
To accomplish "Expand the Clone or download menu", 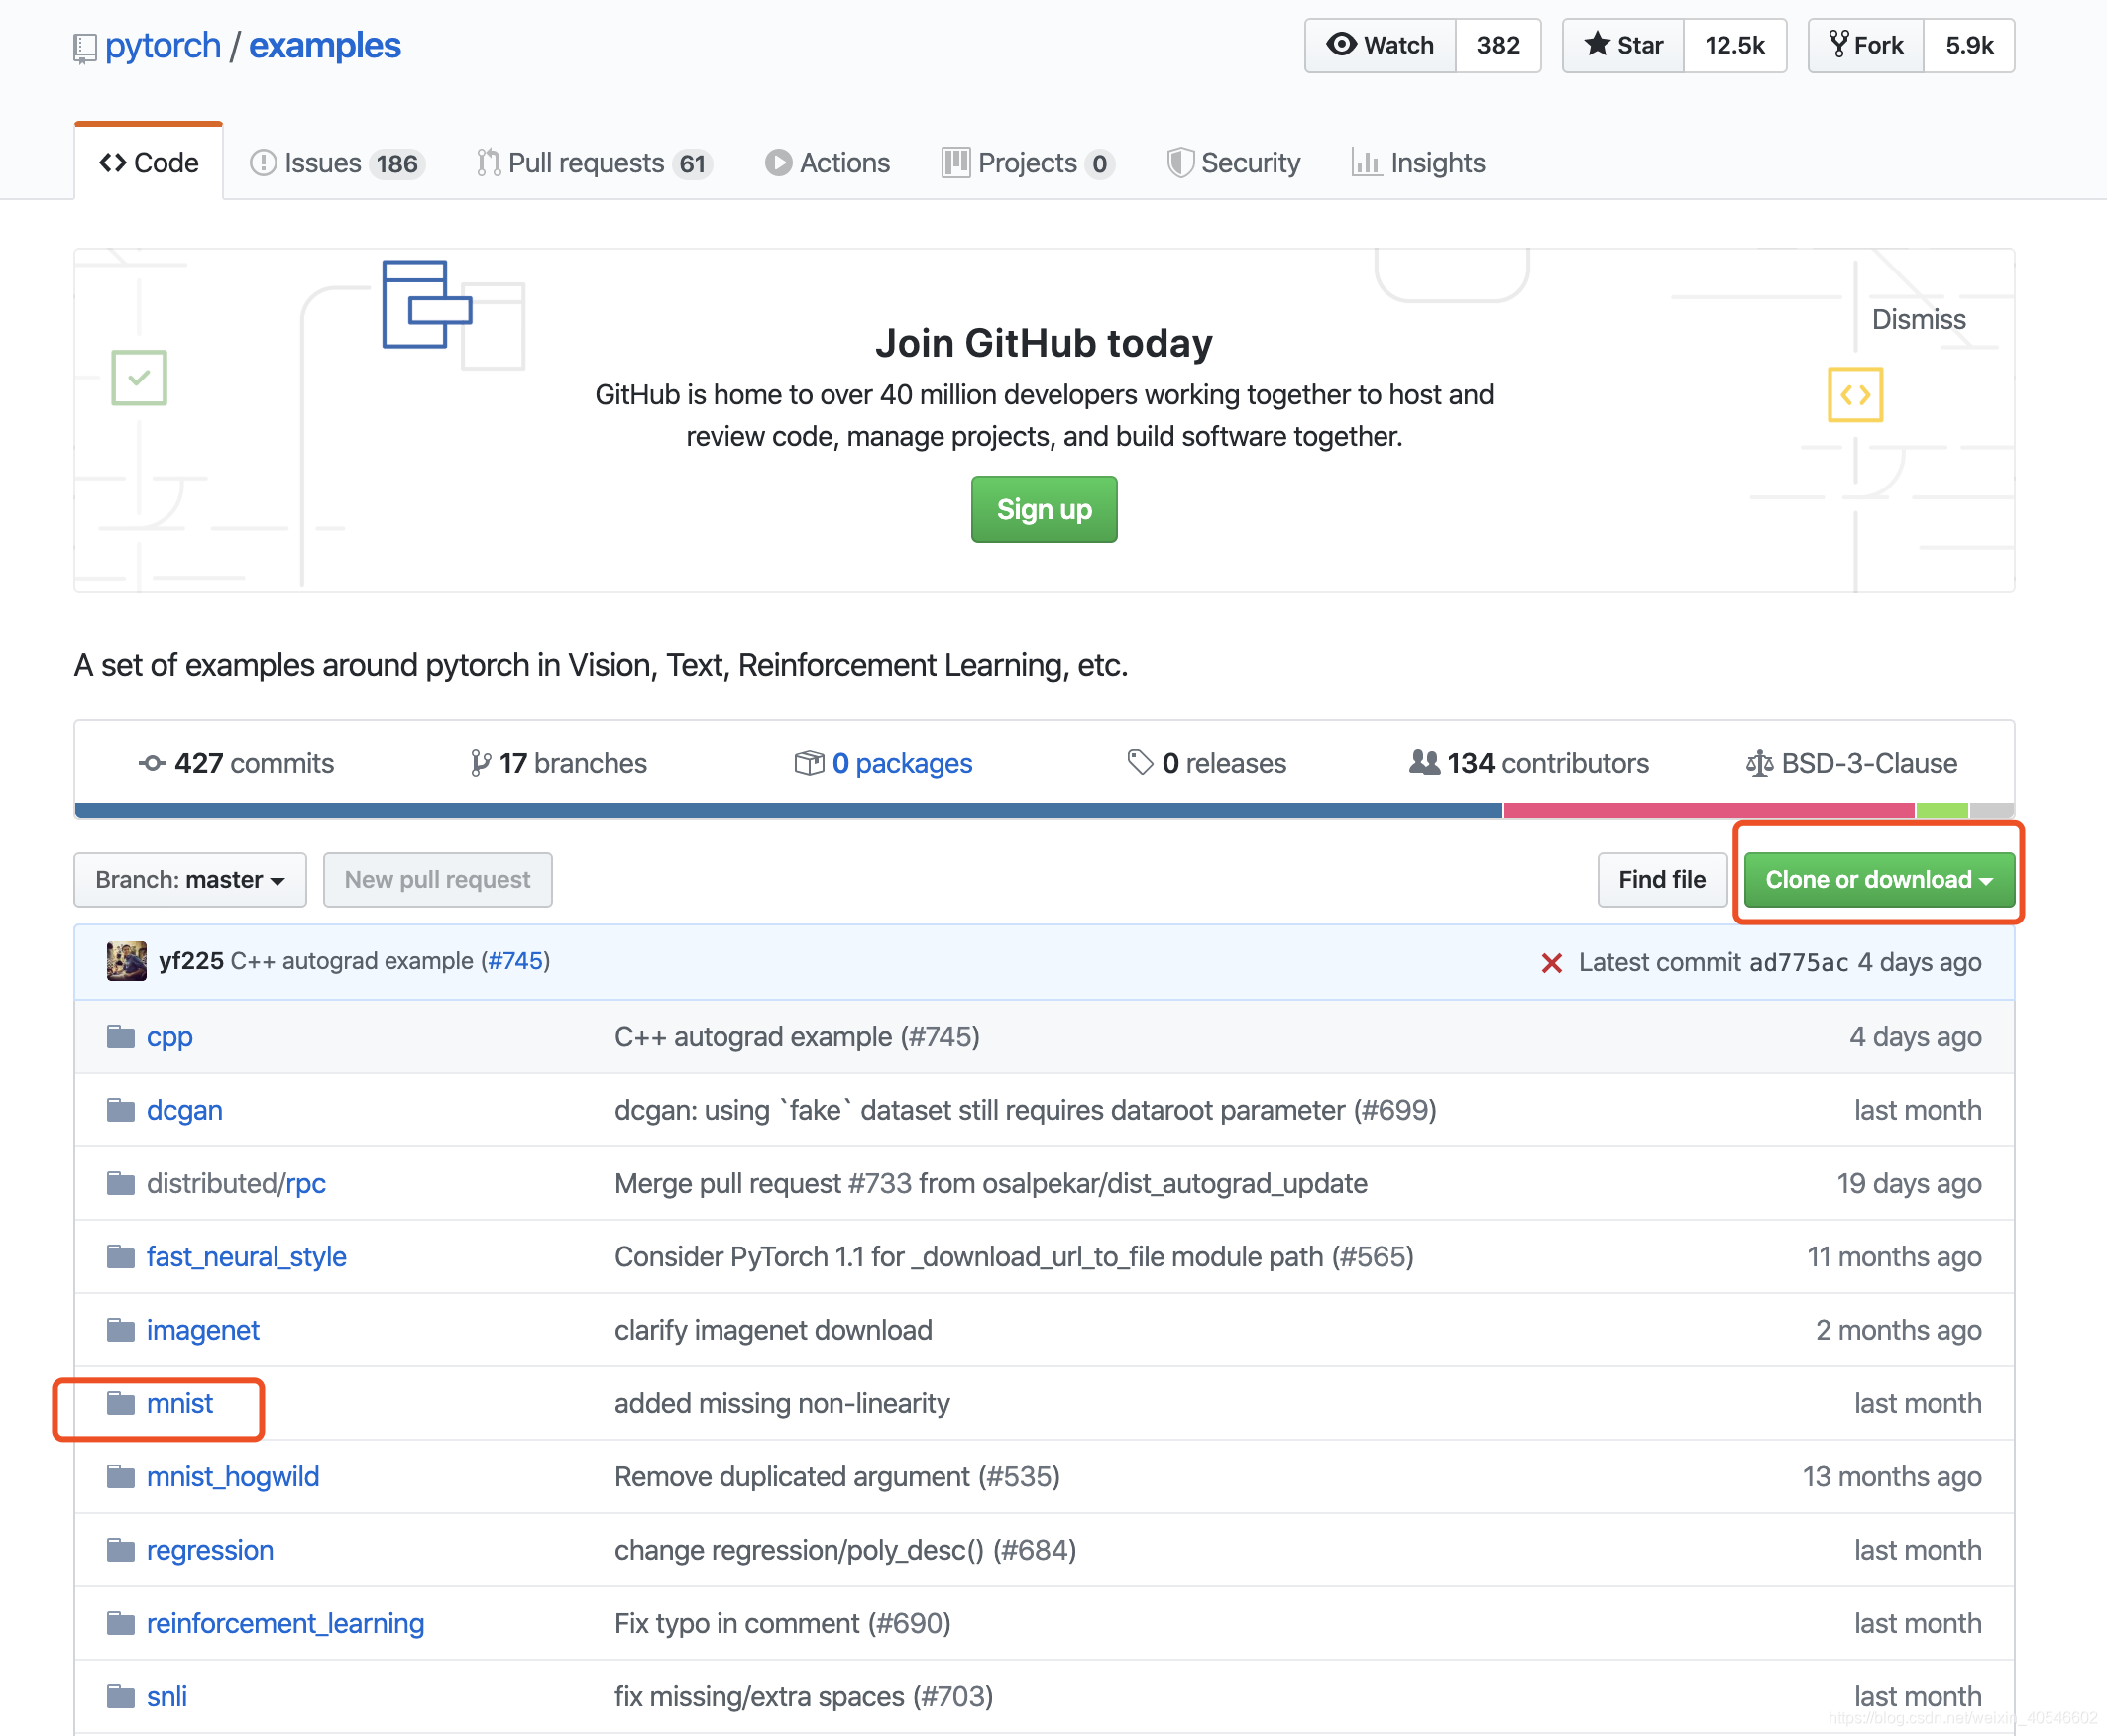I will tap(1879, 880).
